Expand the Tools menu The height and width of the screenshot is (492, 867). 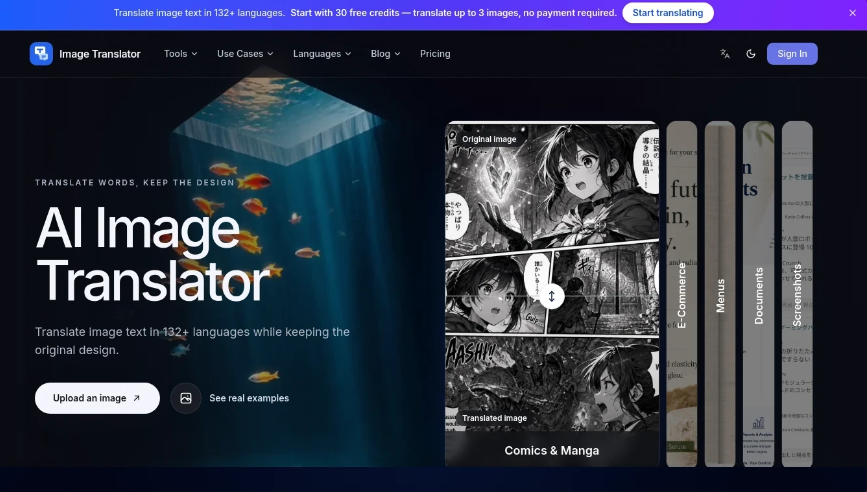[x=180, y=54]
